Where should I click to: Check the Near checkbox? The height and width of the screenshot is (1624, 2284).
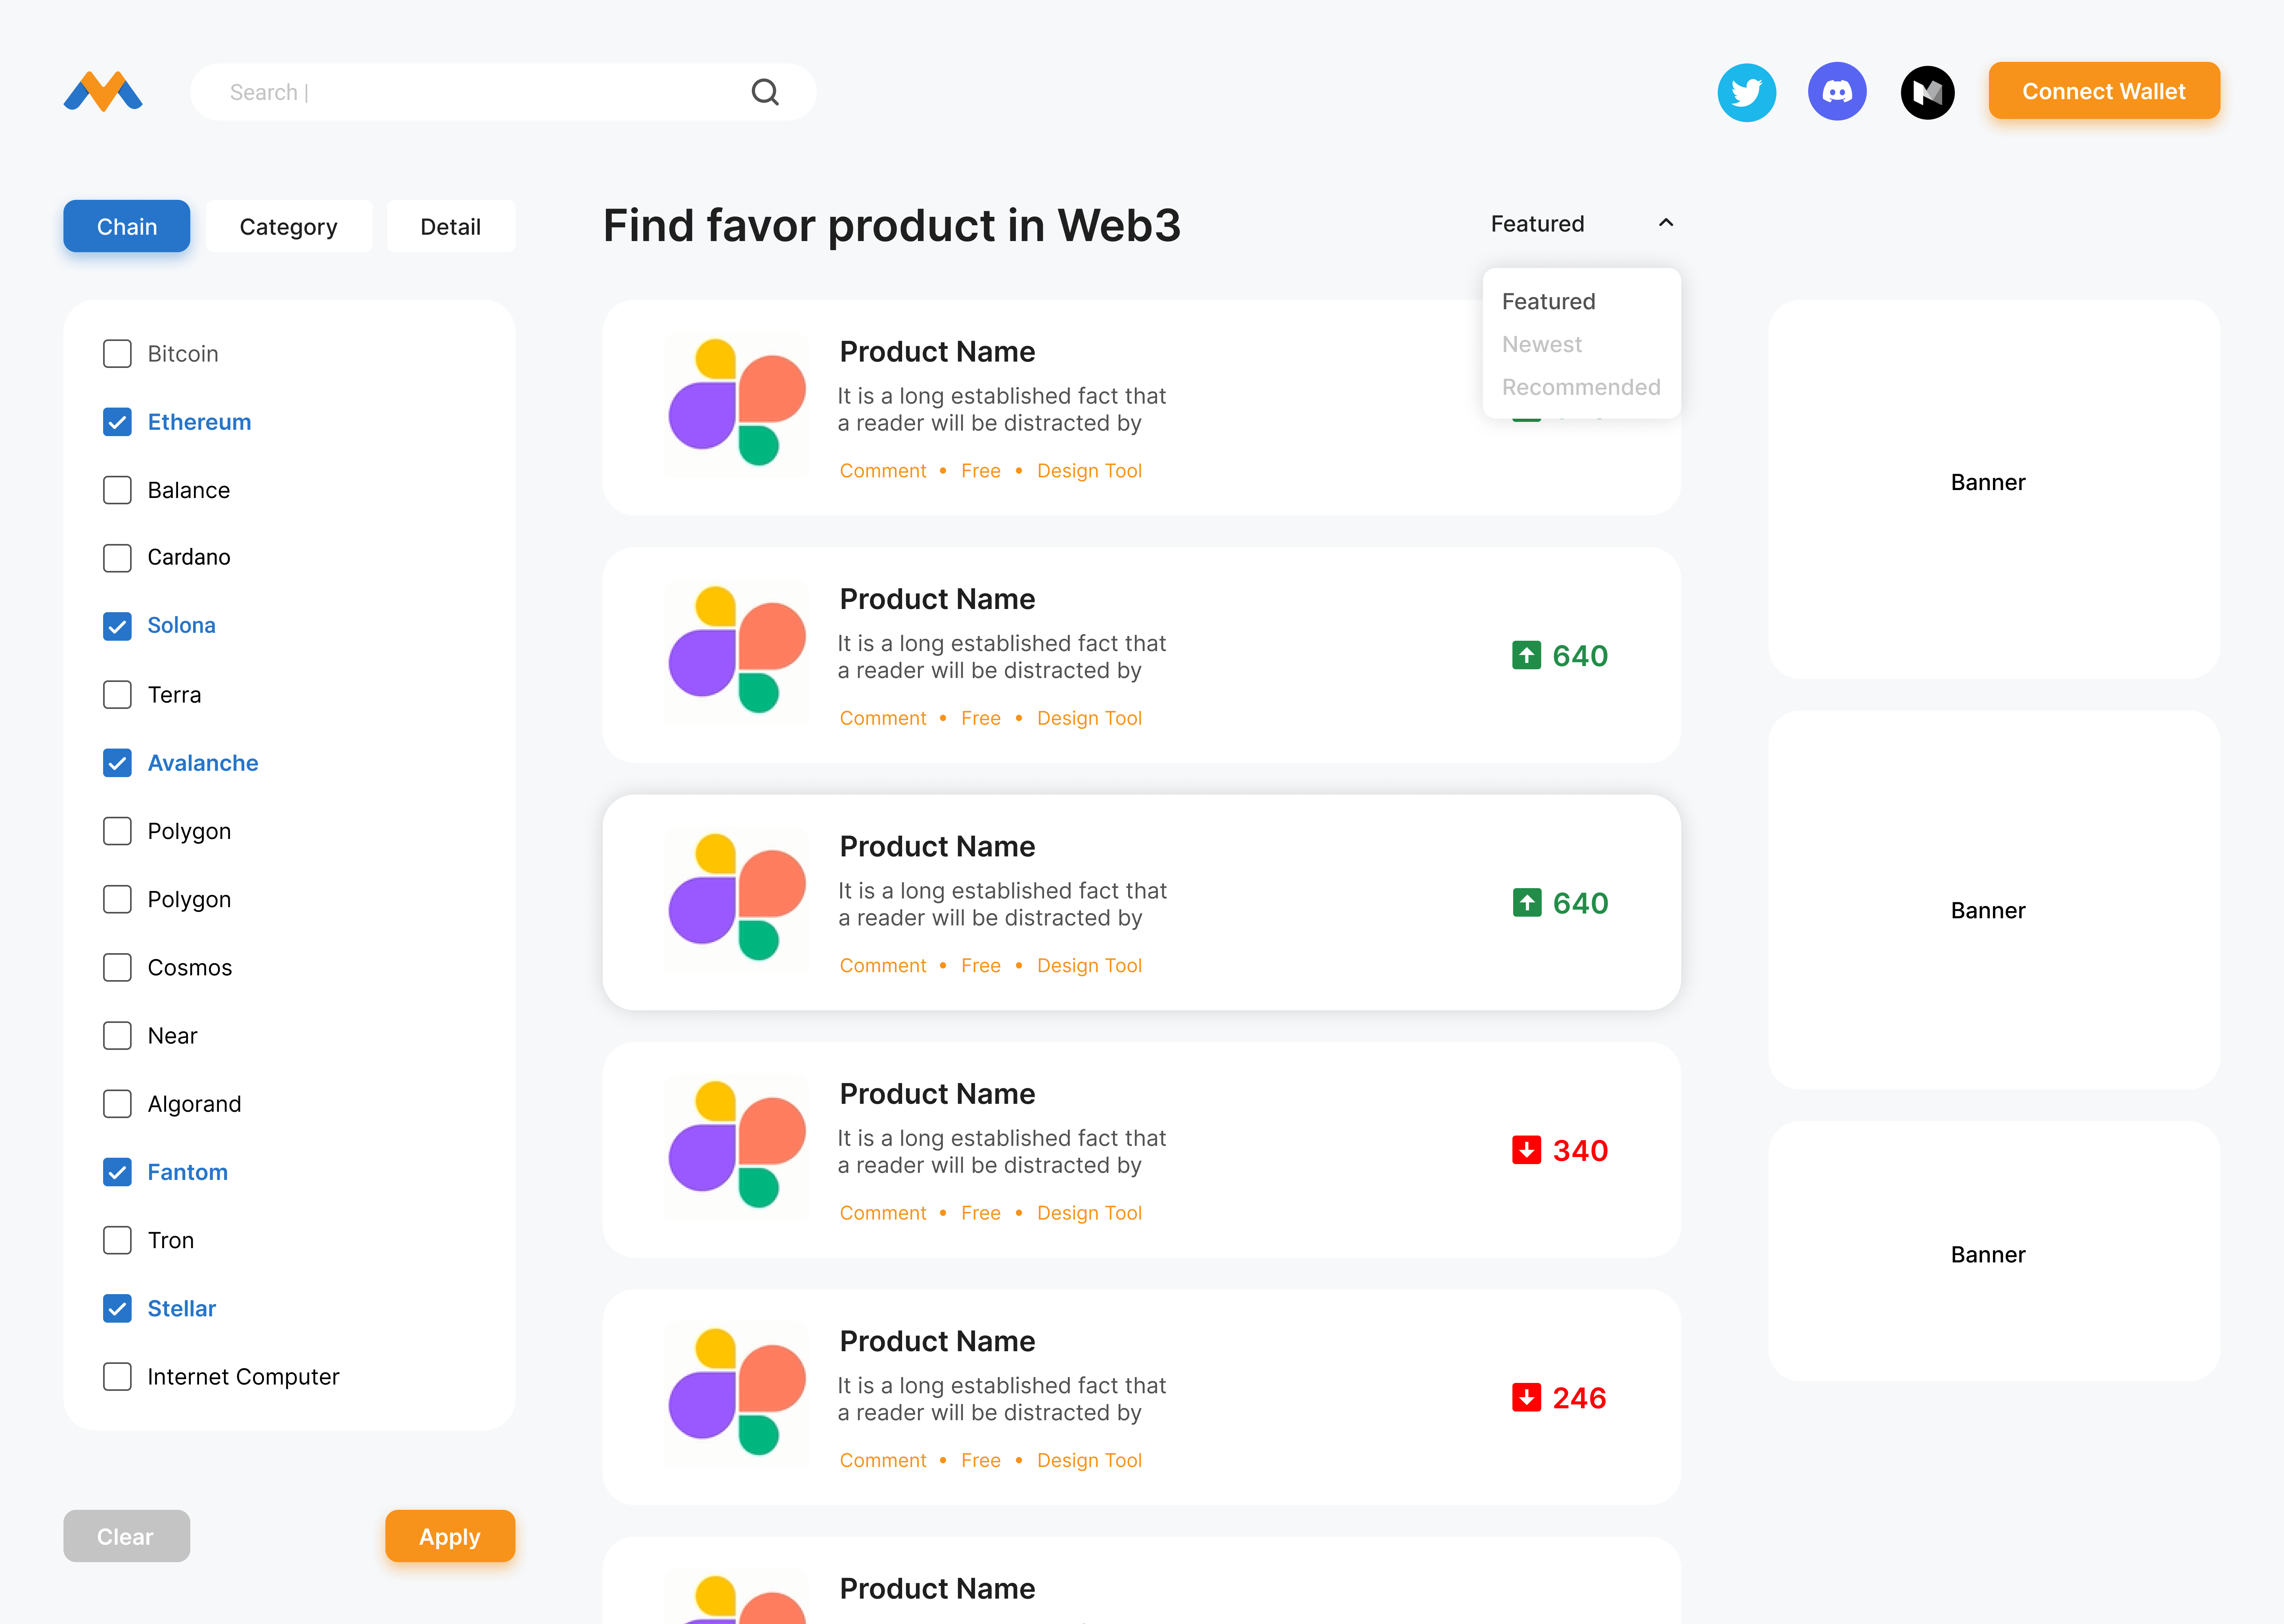tap(117, 1036)
